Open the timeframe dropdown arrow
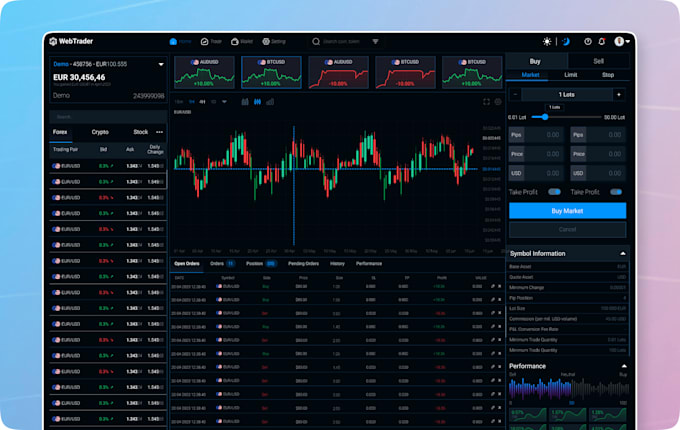 coord(224,102)
